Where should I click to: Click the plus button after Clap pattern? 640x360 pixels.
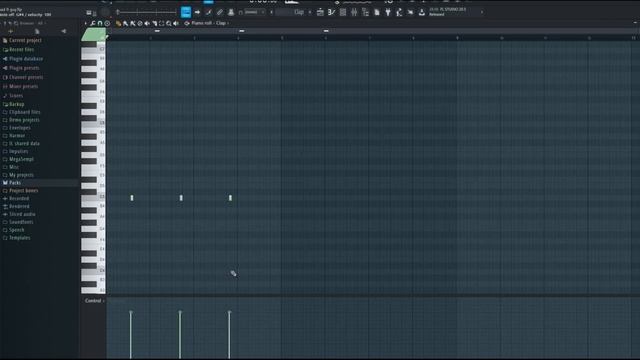coord(310,12)
